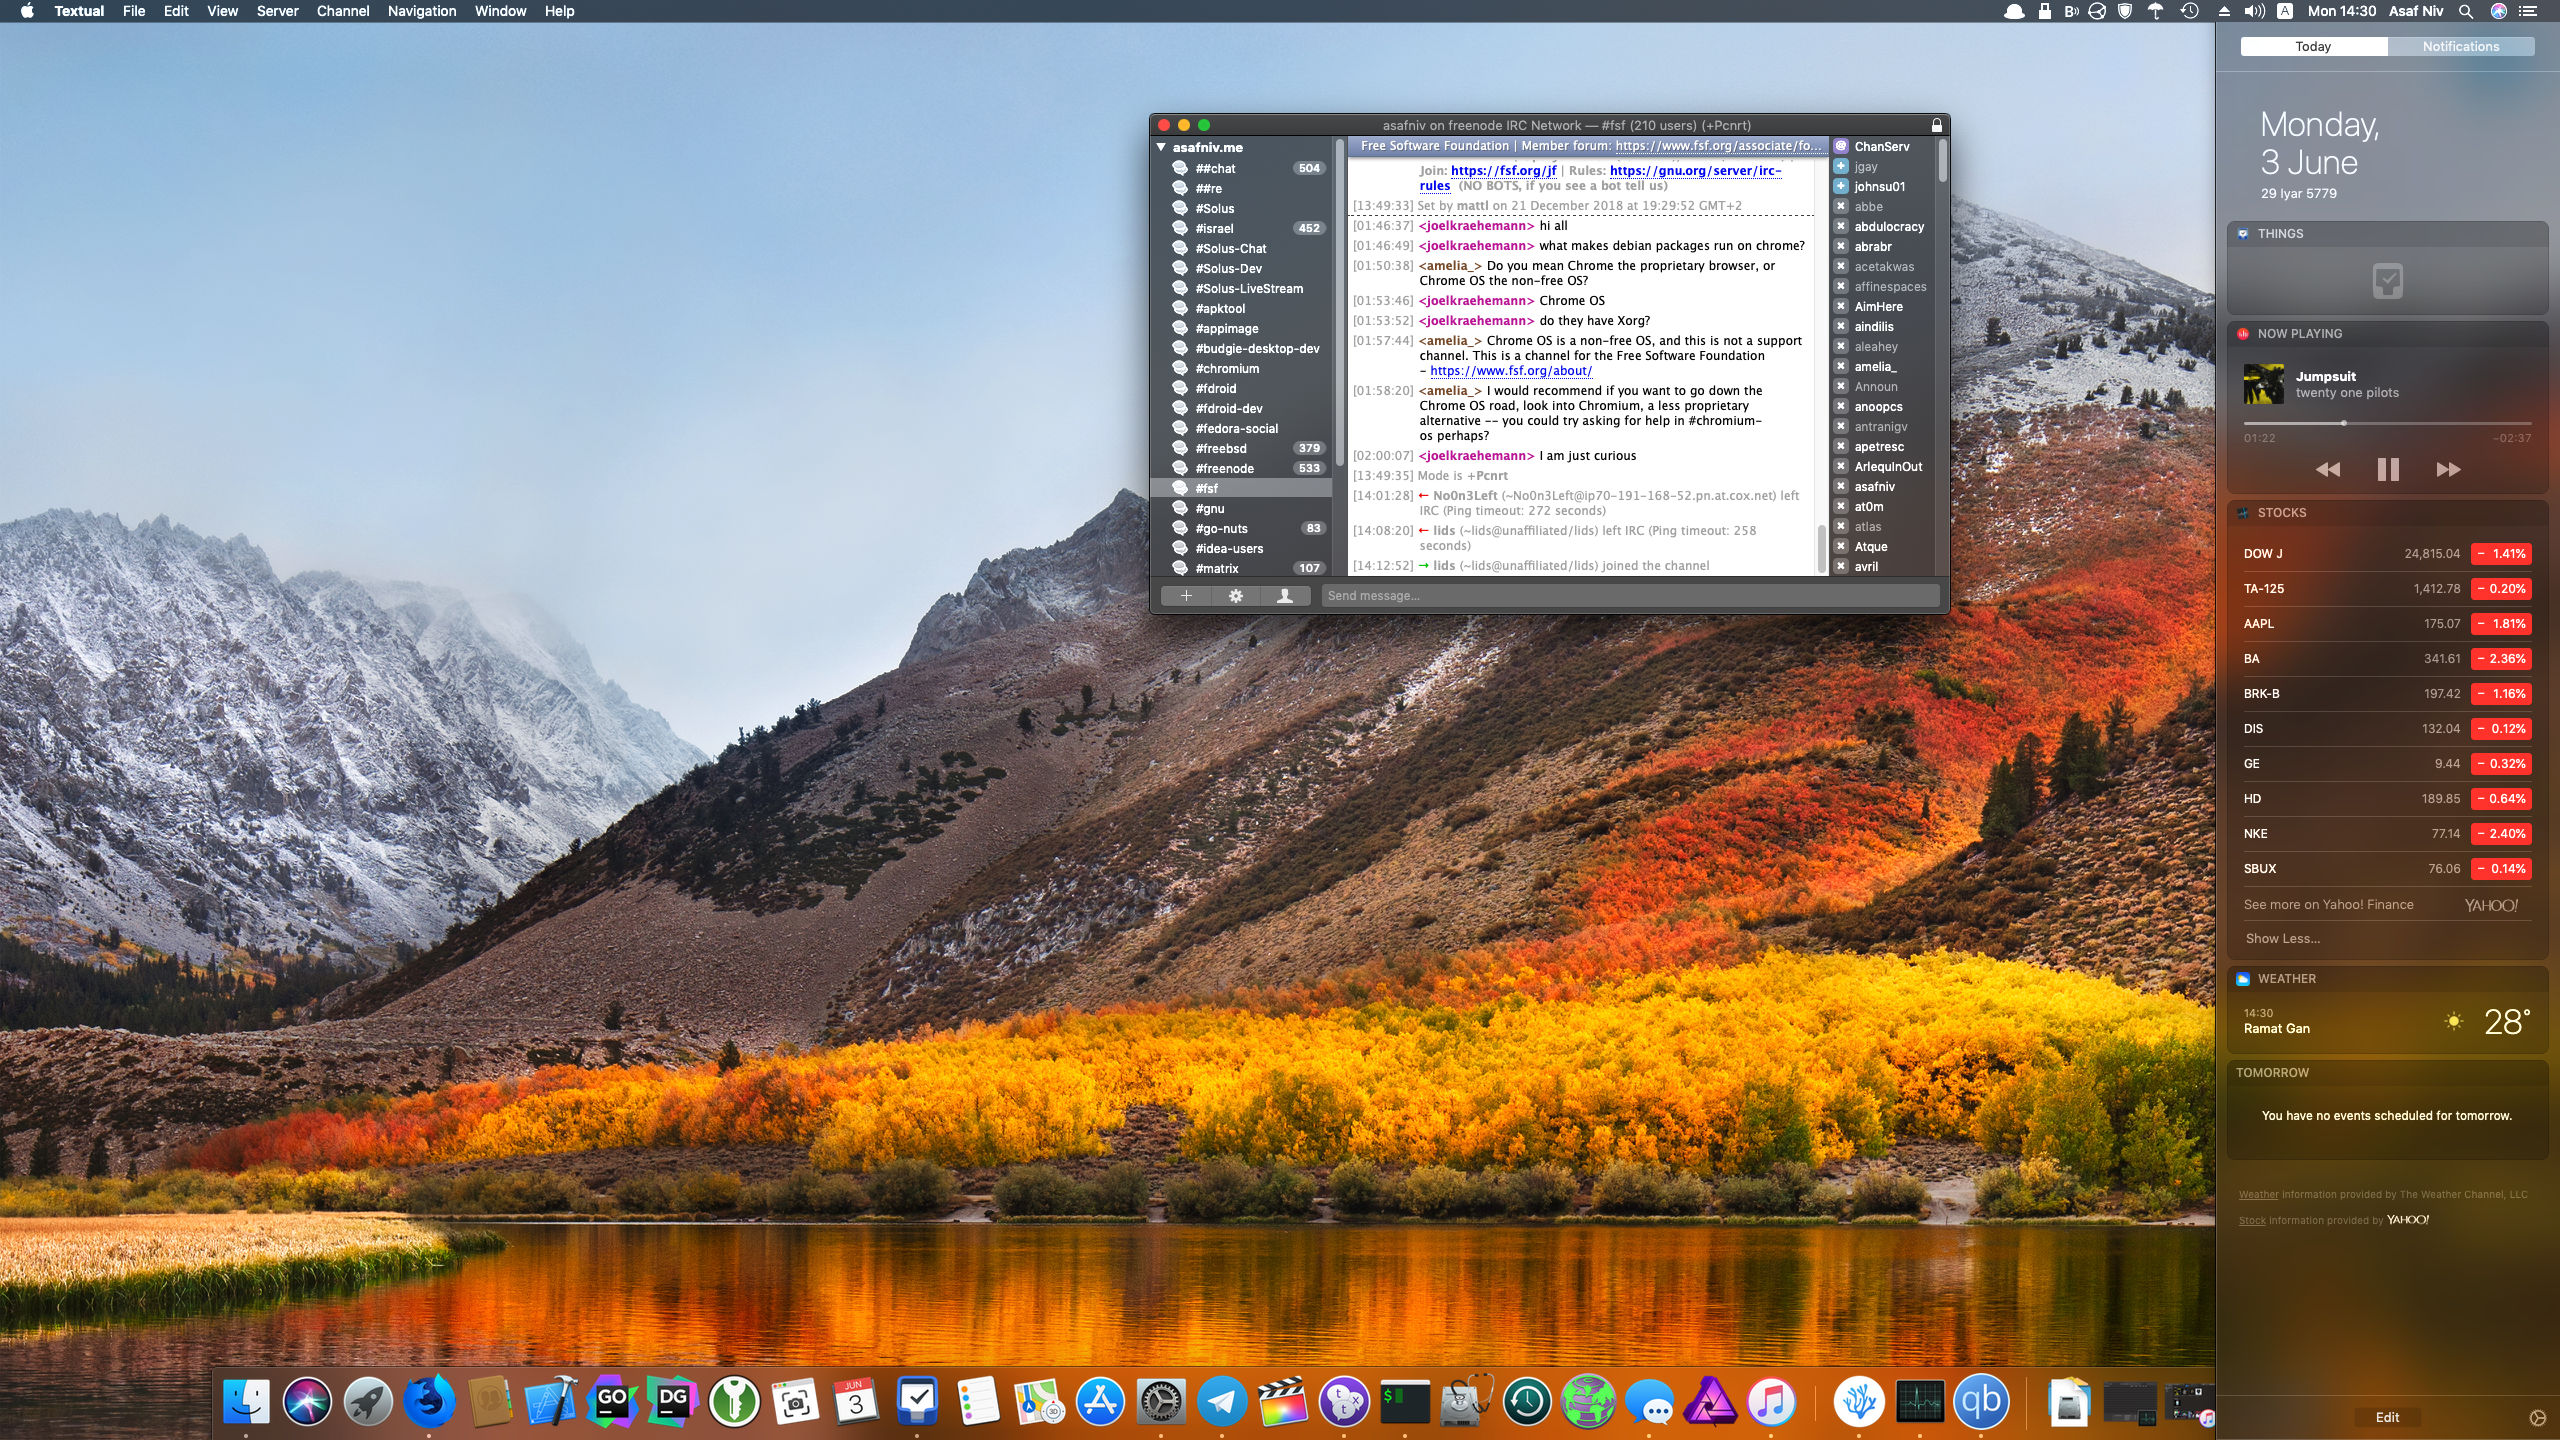This screenshot has width=2560, height=1440.
Task: Open iTunes music icon in the Dock
Action: [1771, 1402]
